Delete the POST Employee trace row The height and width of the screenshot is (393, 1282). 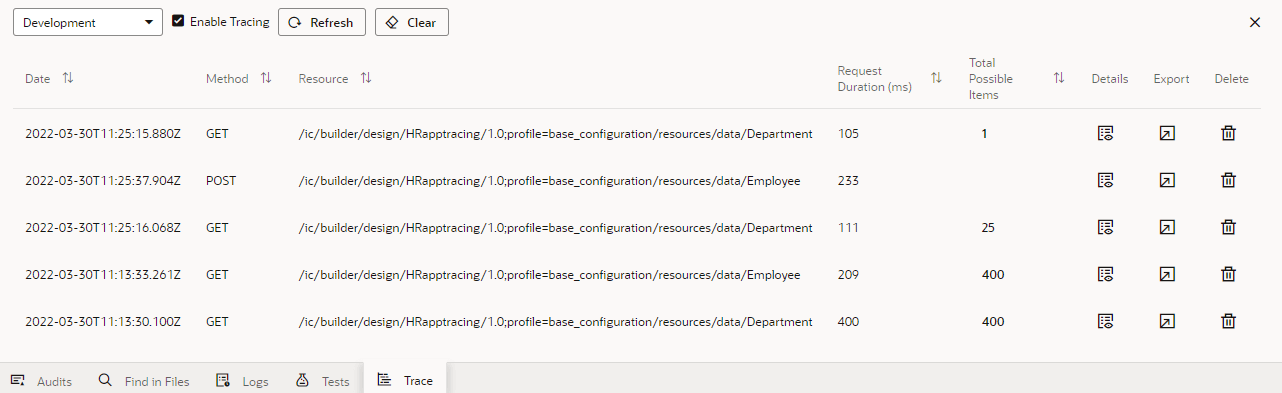(1228, 180)
